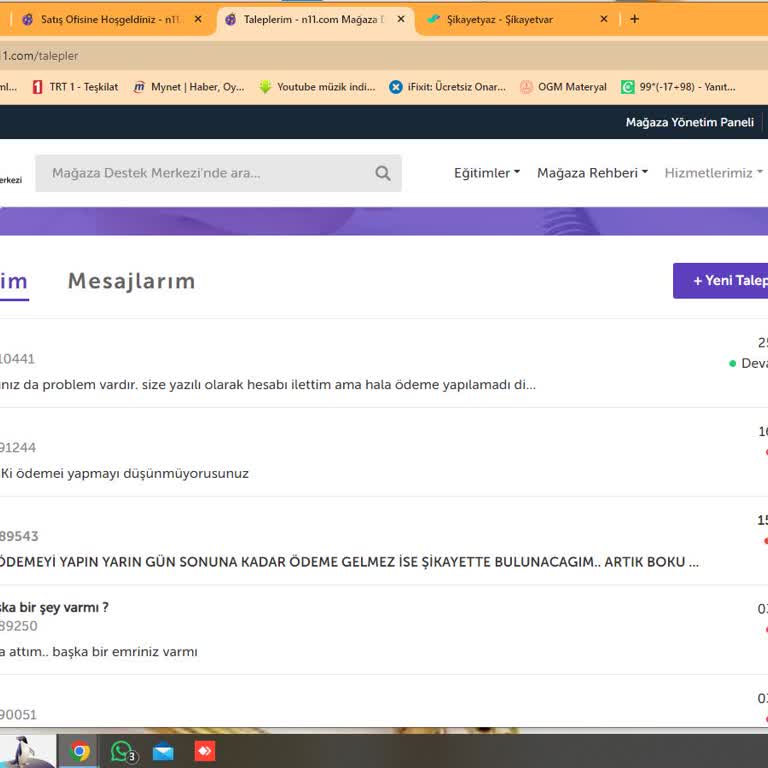Switch to the Mesajlarım tab
Screen dimensions: 768x768
(x=131, y=282)
